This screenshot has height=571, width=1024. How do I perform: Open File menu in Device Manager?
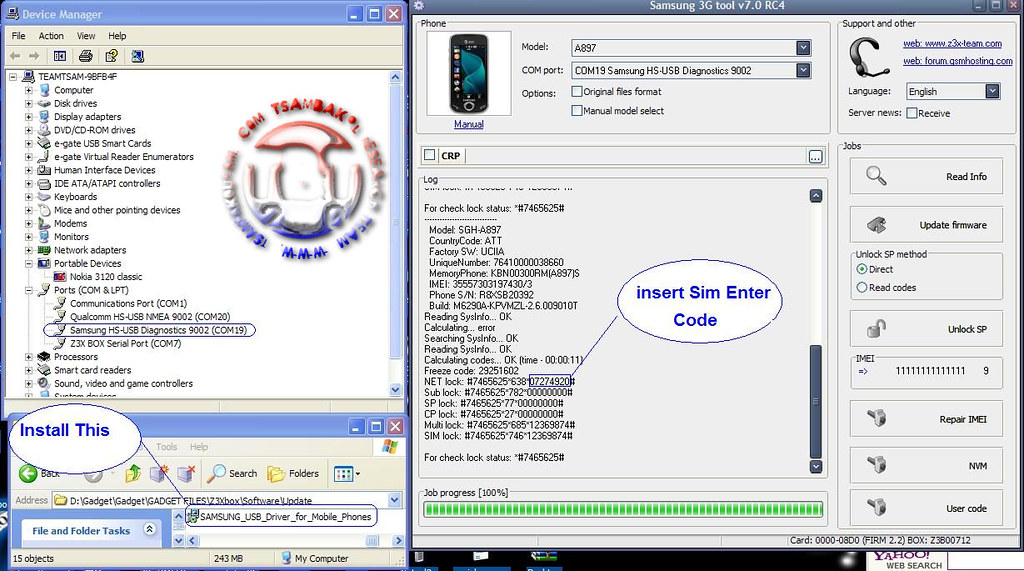coord(19,36)
